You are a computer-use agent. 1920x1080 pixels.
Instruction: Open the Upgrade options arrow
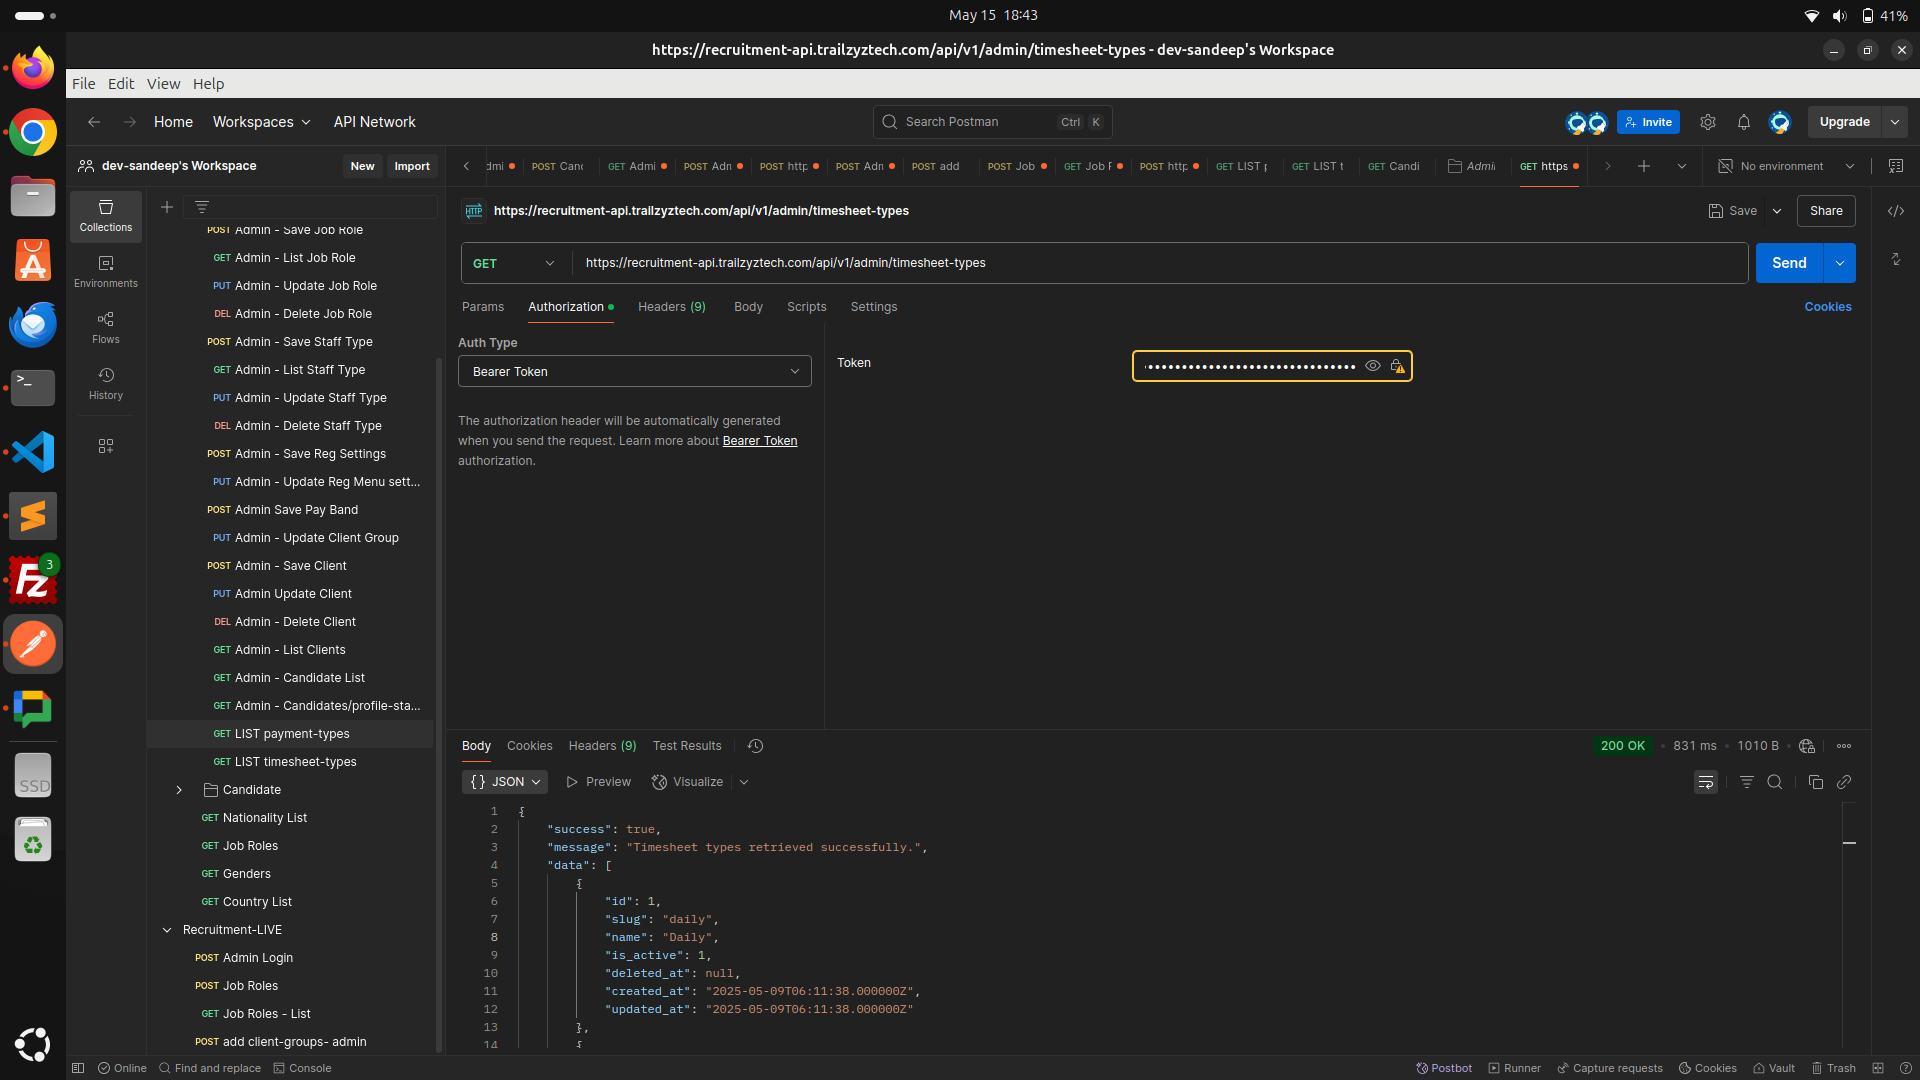coord(1895,122)
